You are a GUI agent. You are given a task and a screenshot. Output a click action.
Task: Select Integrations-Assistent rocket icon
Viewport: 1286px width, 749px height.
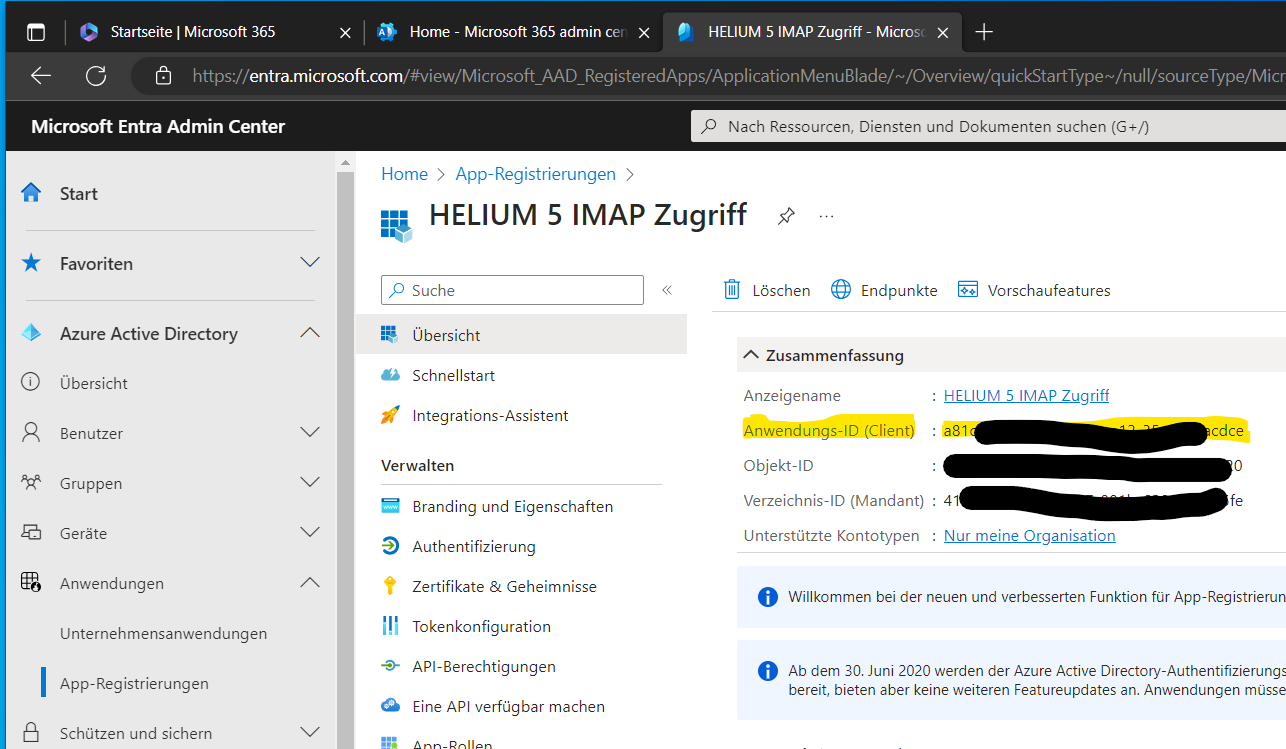[x=390, y=415]
